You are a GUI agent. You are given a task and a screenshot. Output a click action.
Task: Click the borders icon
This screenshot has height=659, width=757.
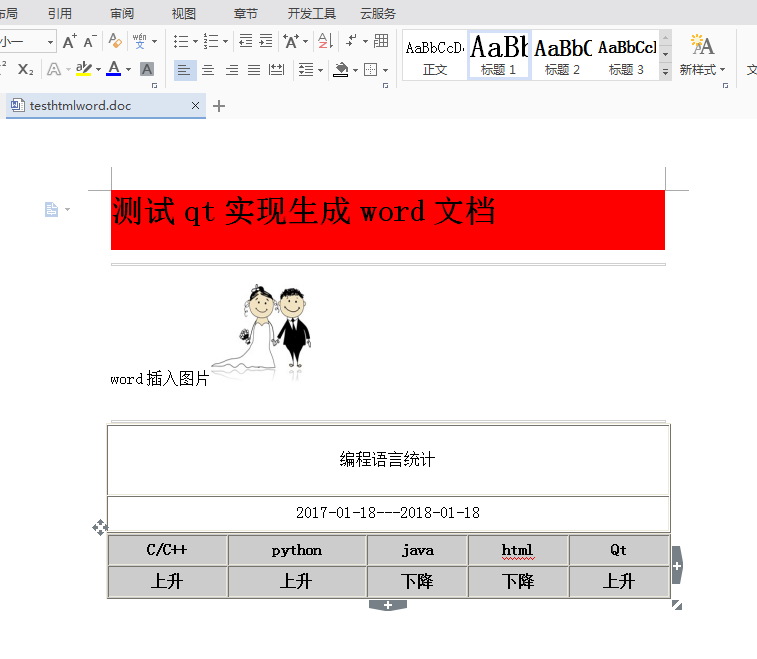tap(371, 70)
